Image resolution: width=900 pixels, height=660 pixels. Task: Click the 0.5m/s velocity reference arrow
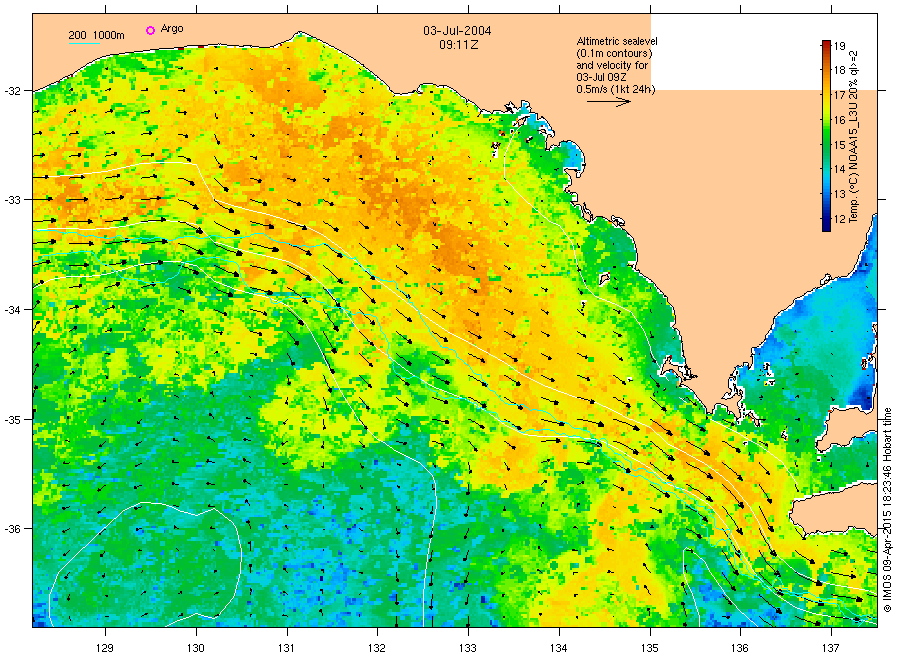(609, 102)
